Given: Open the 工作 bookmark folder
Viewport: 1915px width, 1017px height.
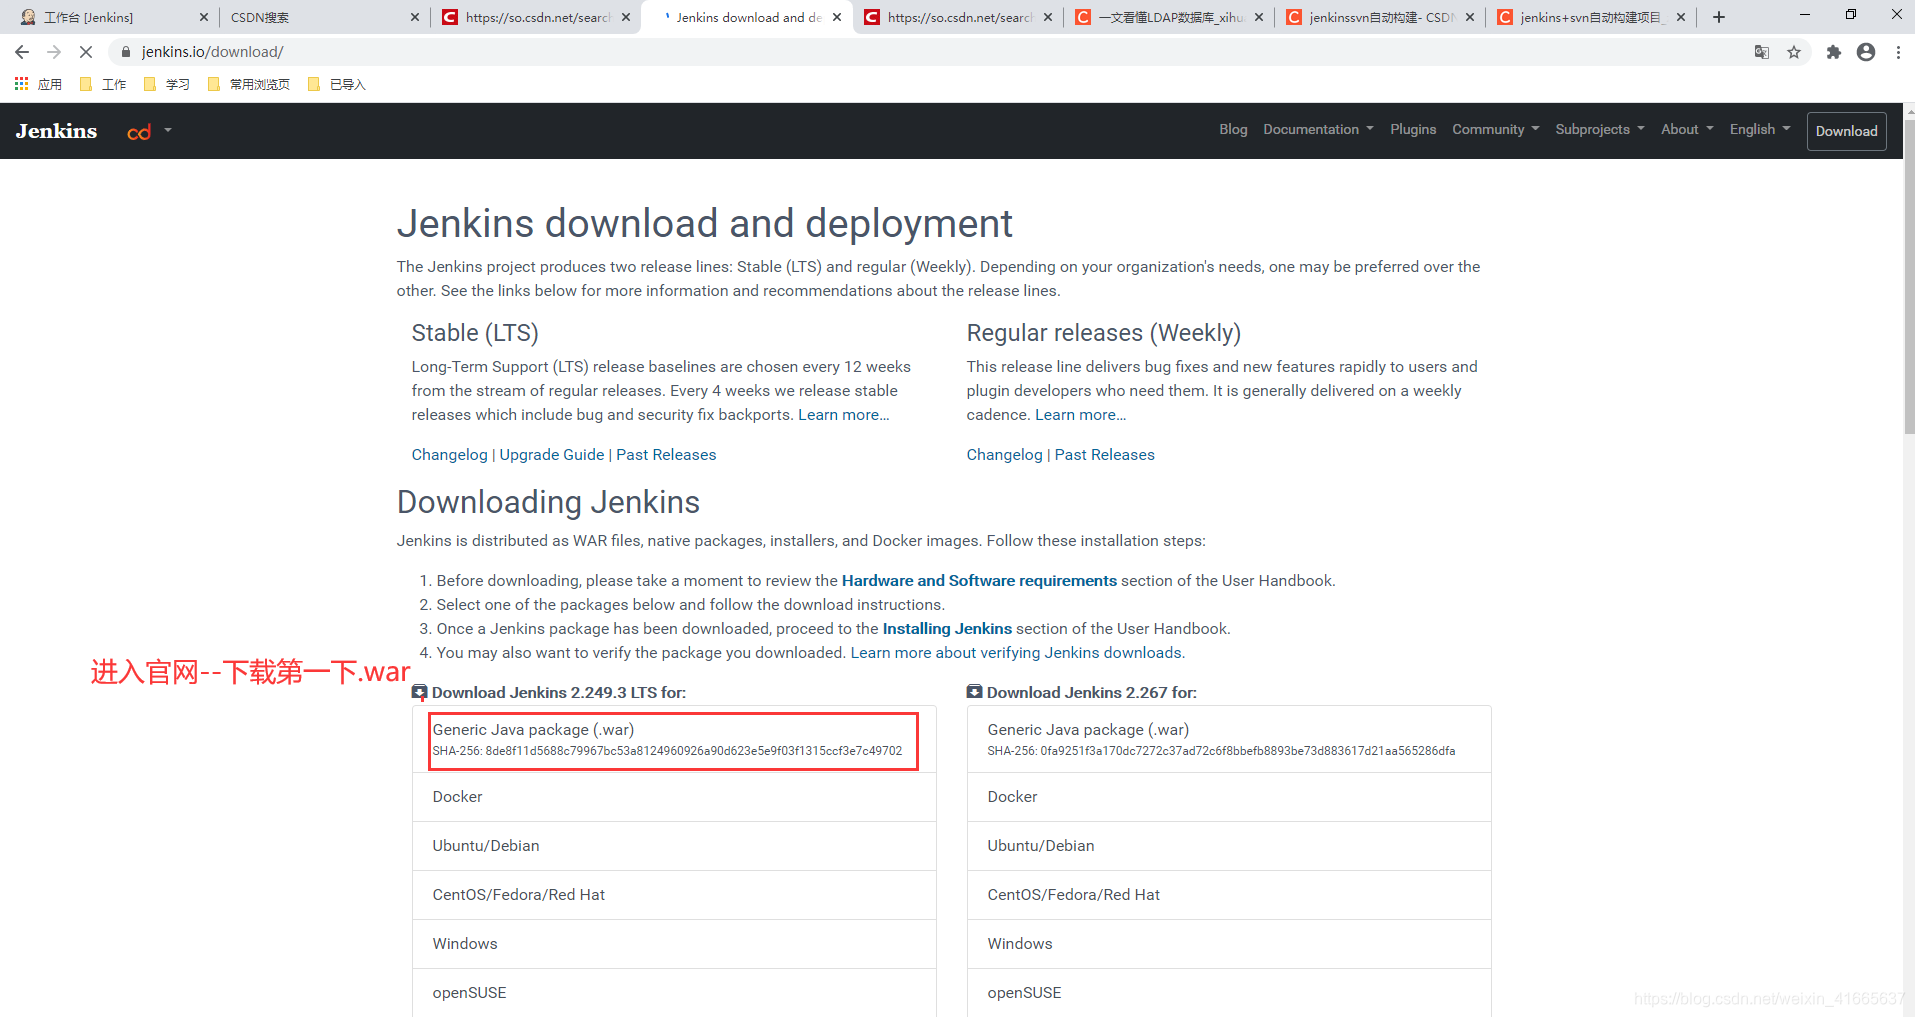Looking at the screenshot, I should [x=103, y=84].
